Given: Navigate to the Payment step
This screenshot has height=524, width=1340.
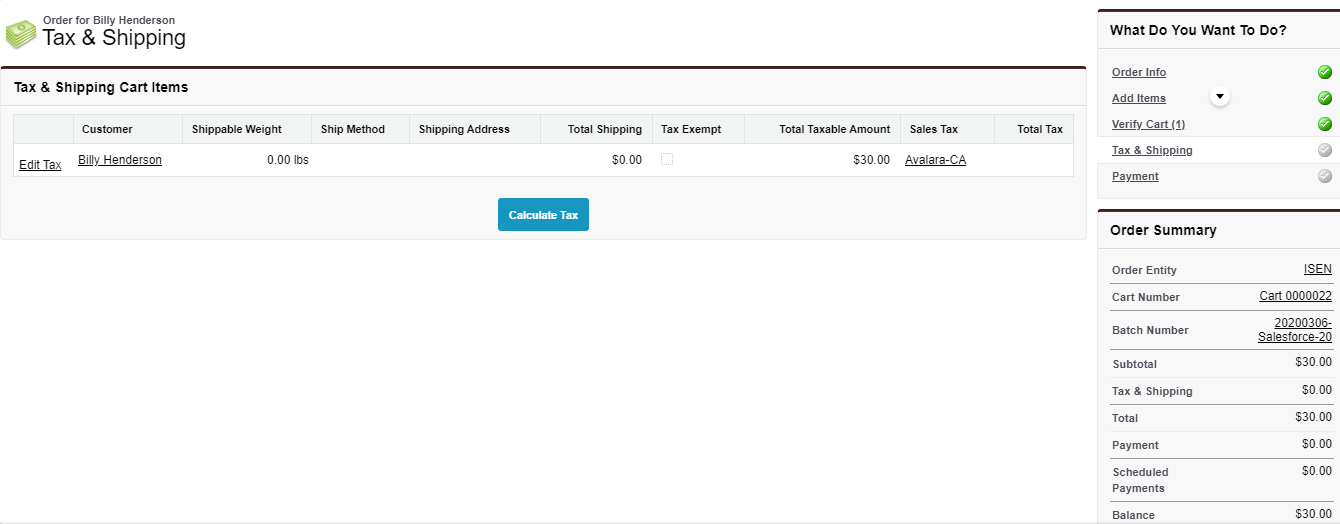Looking at the screenshot, I should 1135,176.
